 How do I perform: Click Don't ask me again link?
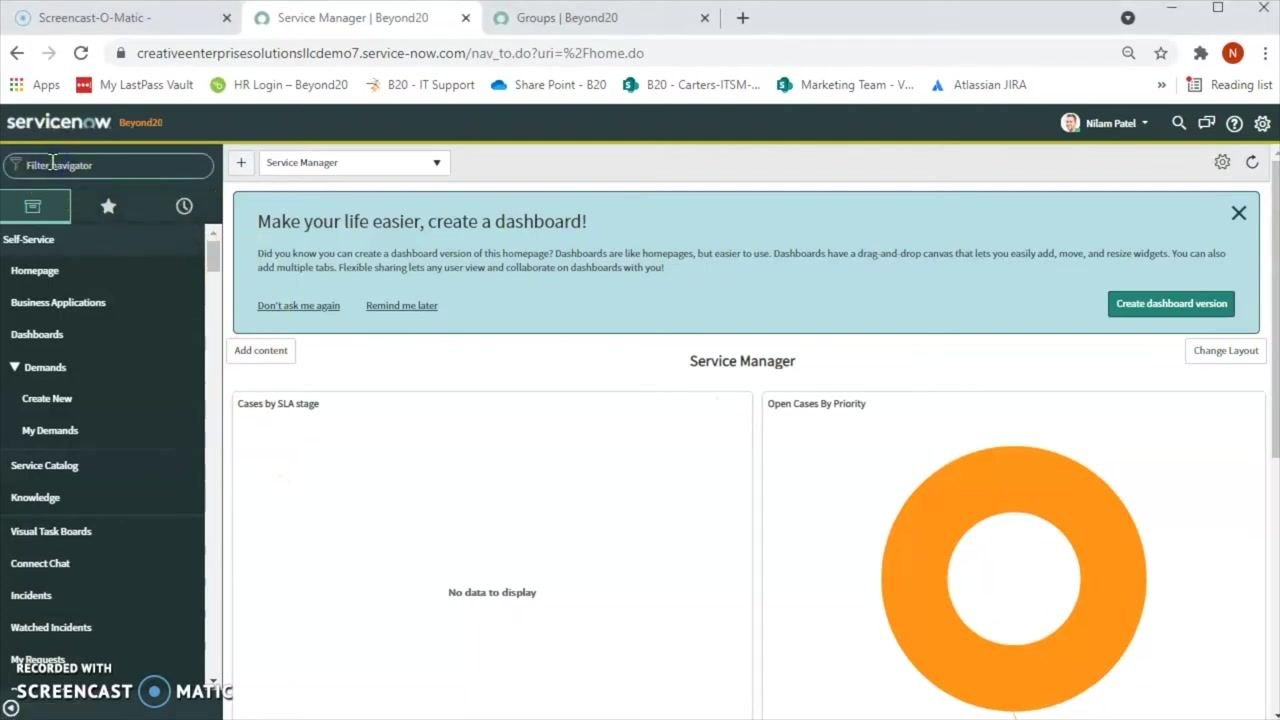[x=298, y=306]
